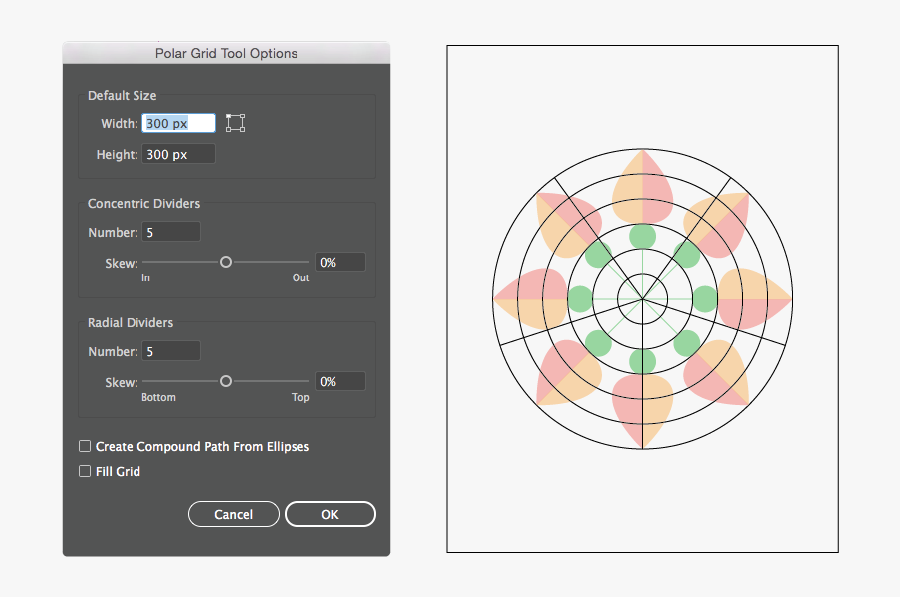Click the Concentric Dividers Skew percentage box

point(340,262)
